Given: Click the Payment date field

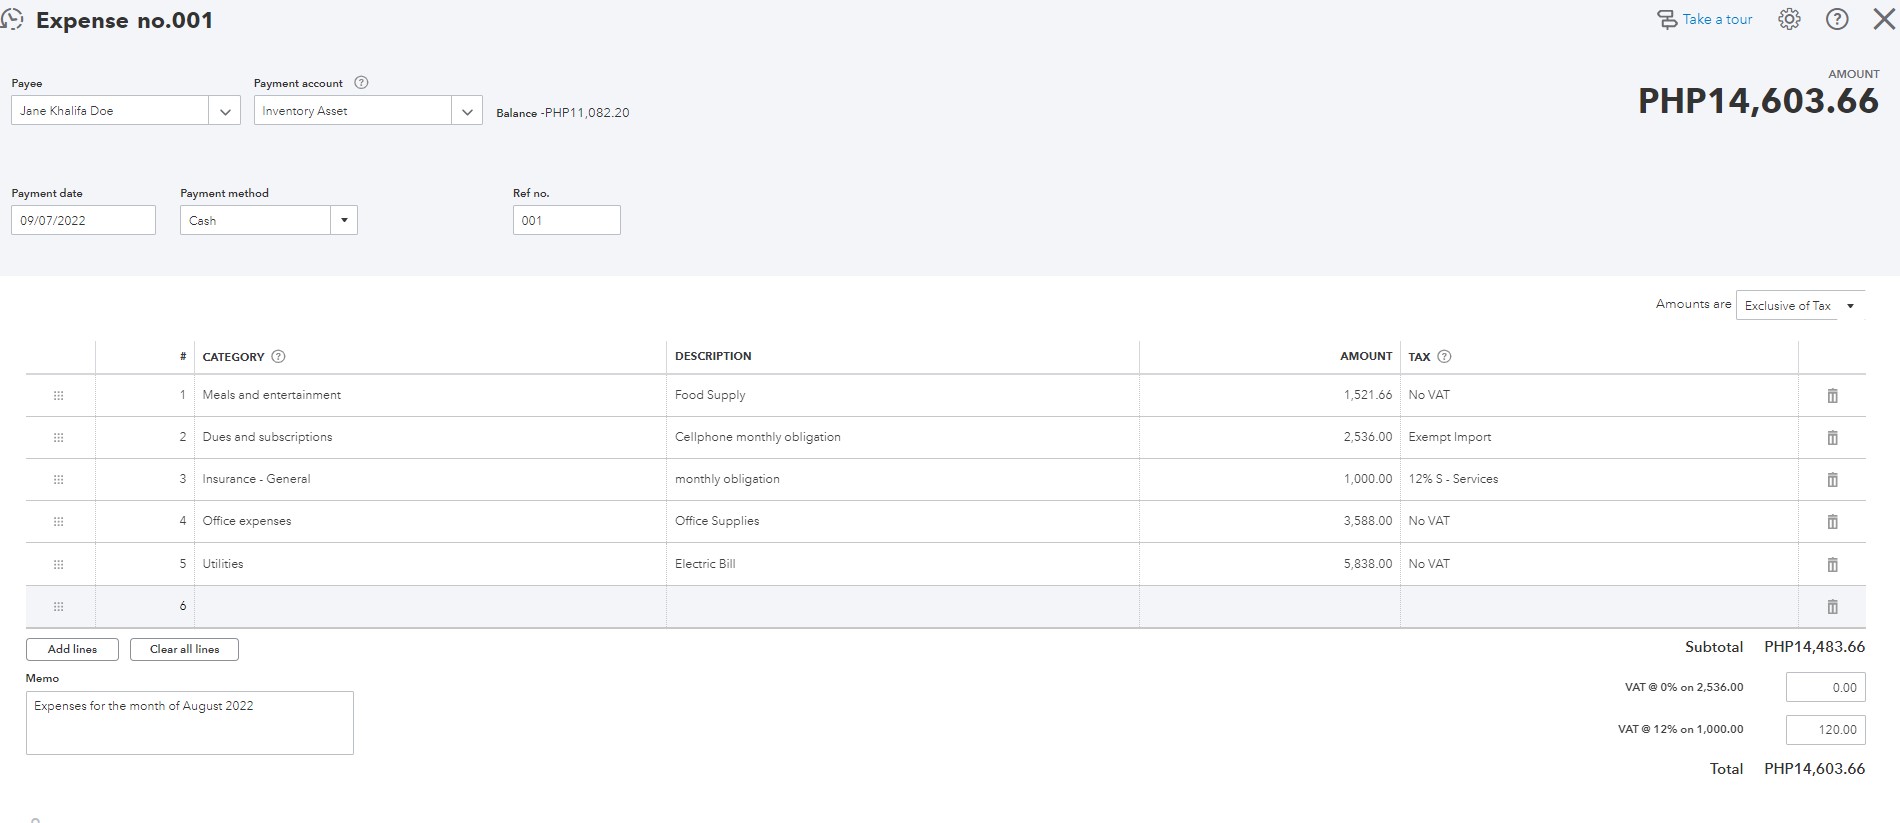Looking at the screenshot, I should (x=83, y=220).
